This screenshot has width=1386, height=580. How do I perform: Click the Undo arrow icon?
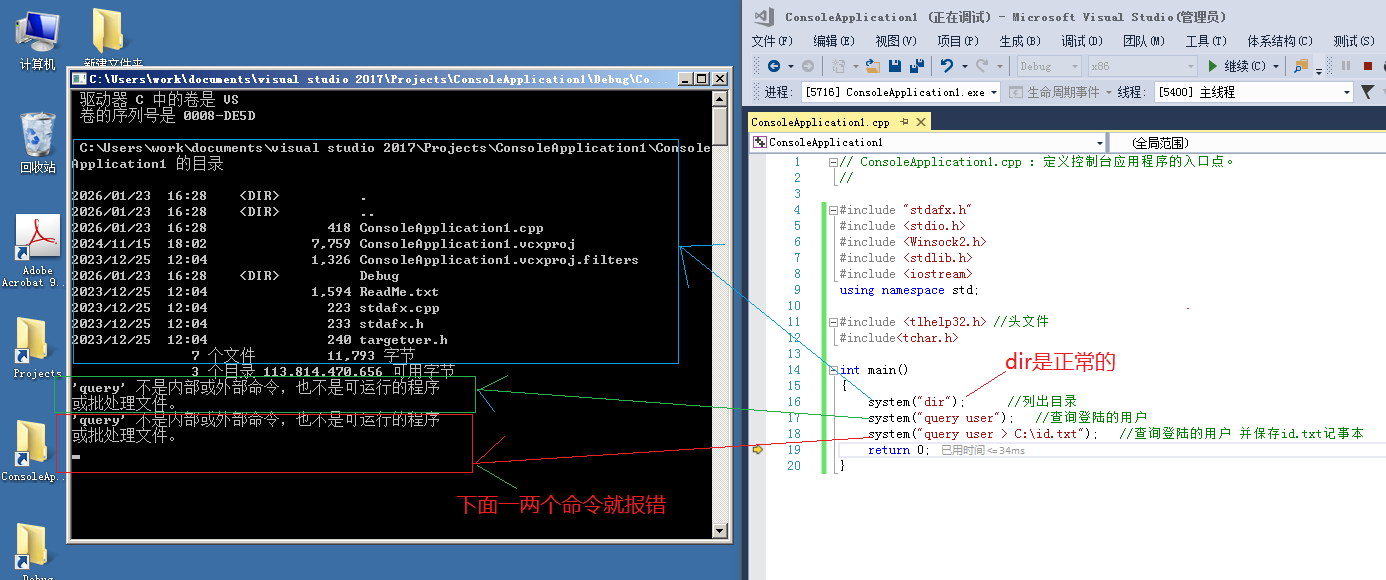click(x=947, y=66)
